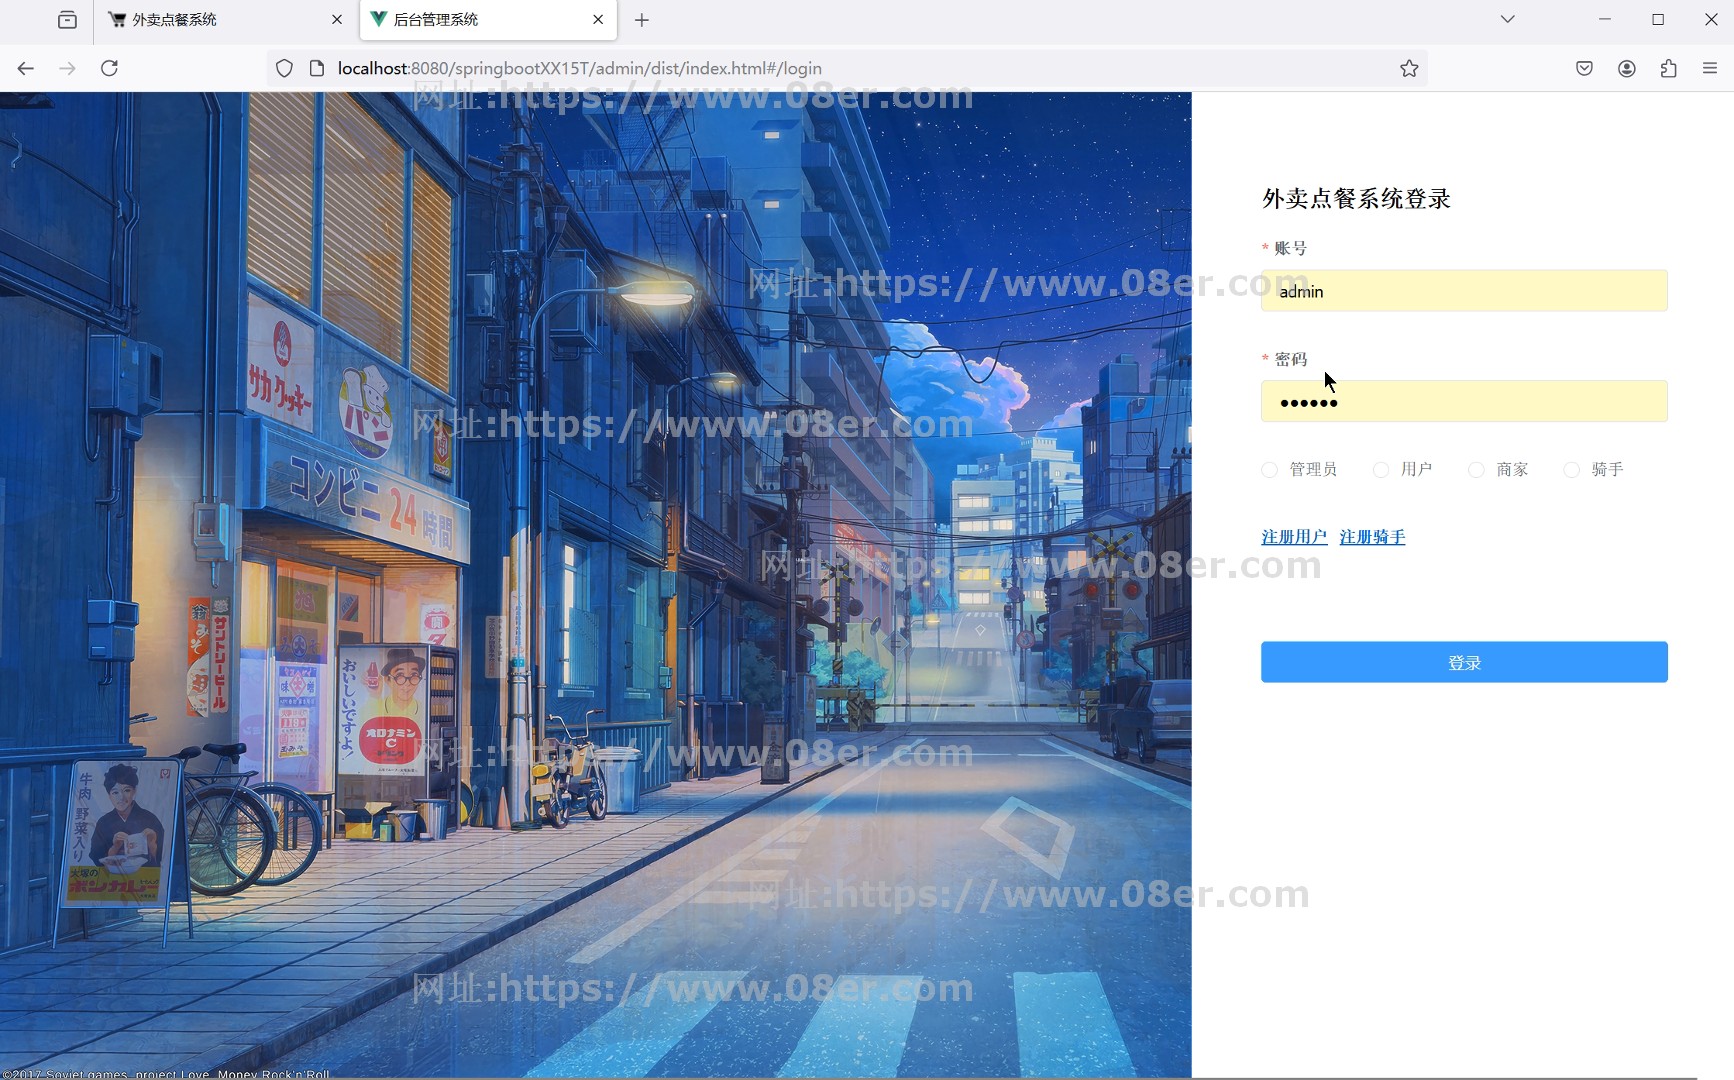Image resolution: width=1734 pixels, height=1080 pixels.
Task: Open a new browser tab
Action: (x=642, y=20)
